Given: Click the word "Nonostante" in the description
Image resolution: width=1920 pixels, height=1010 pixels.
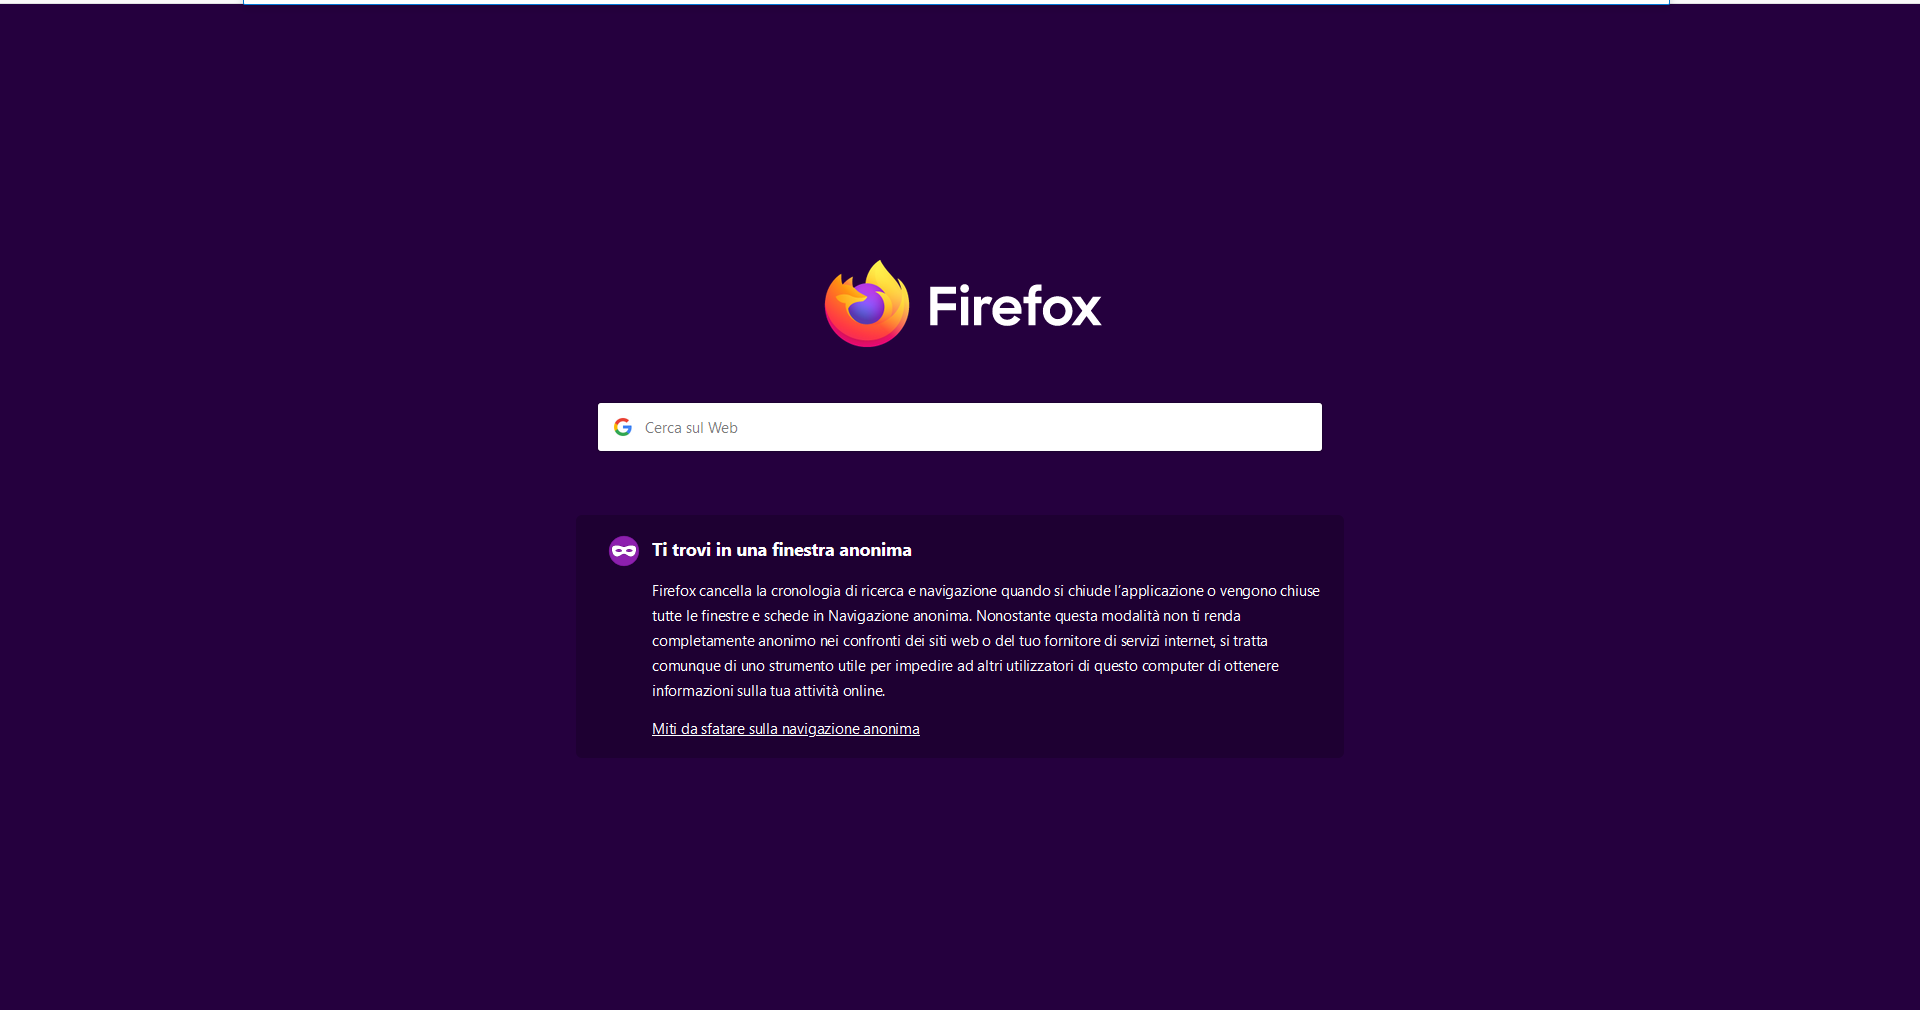Looking at the screenshot, I should 1013,616.
